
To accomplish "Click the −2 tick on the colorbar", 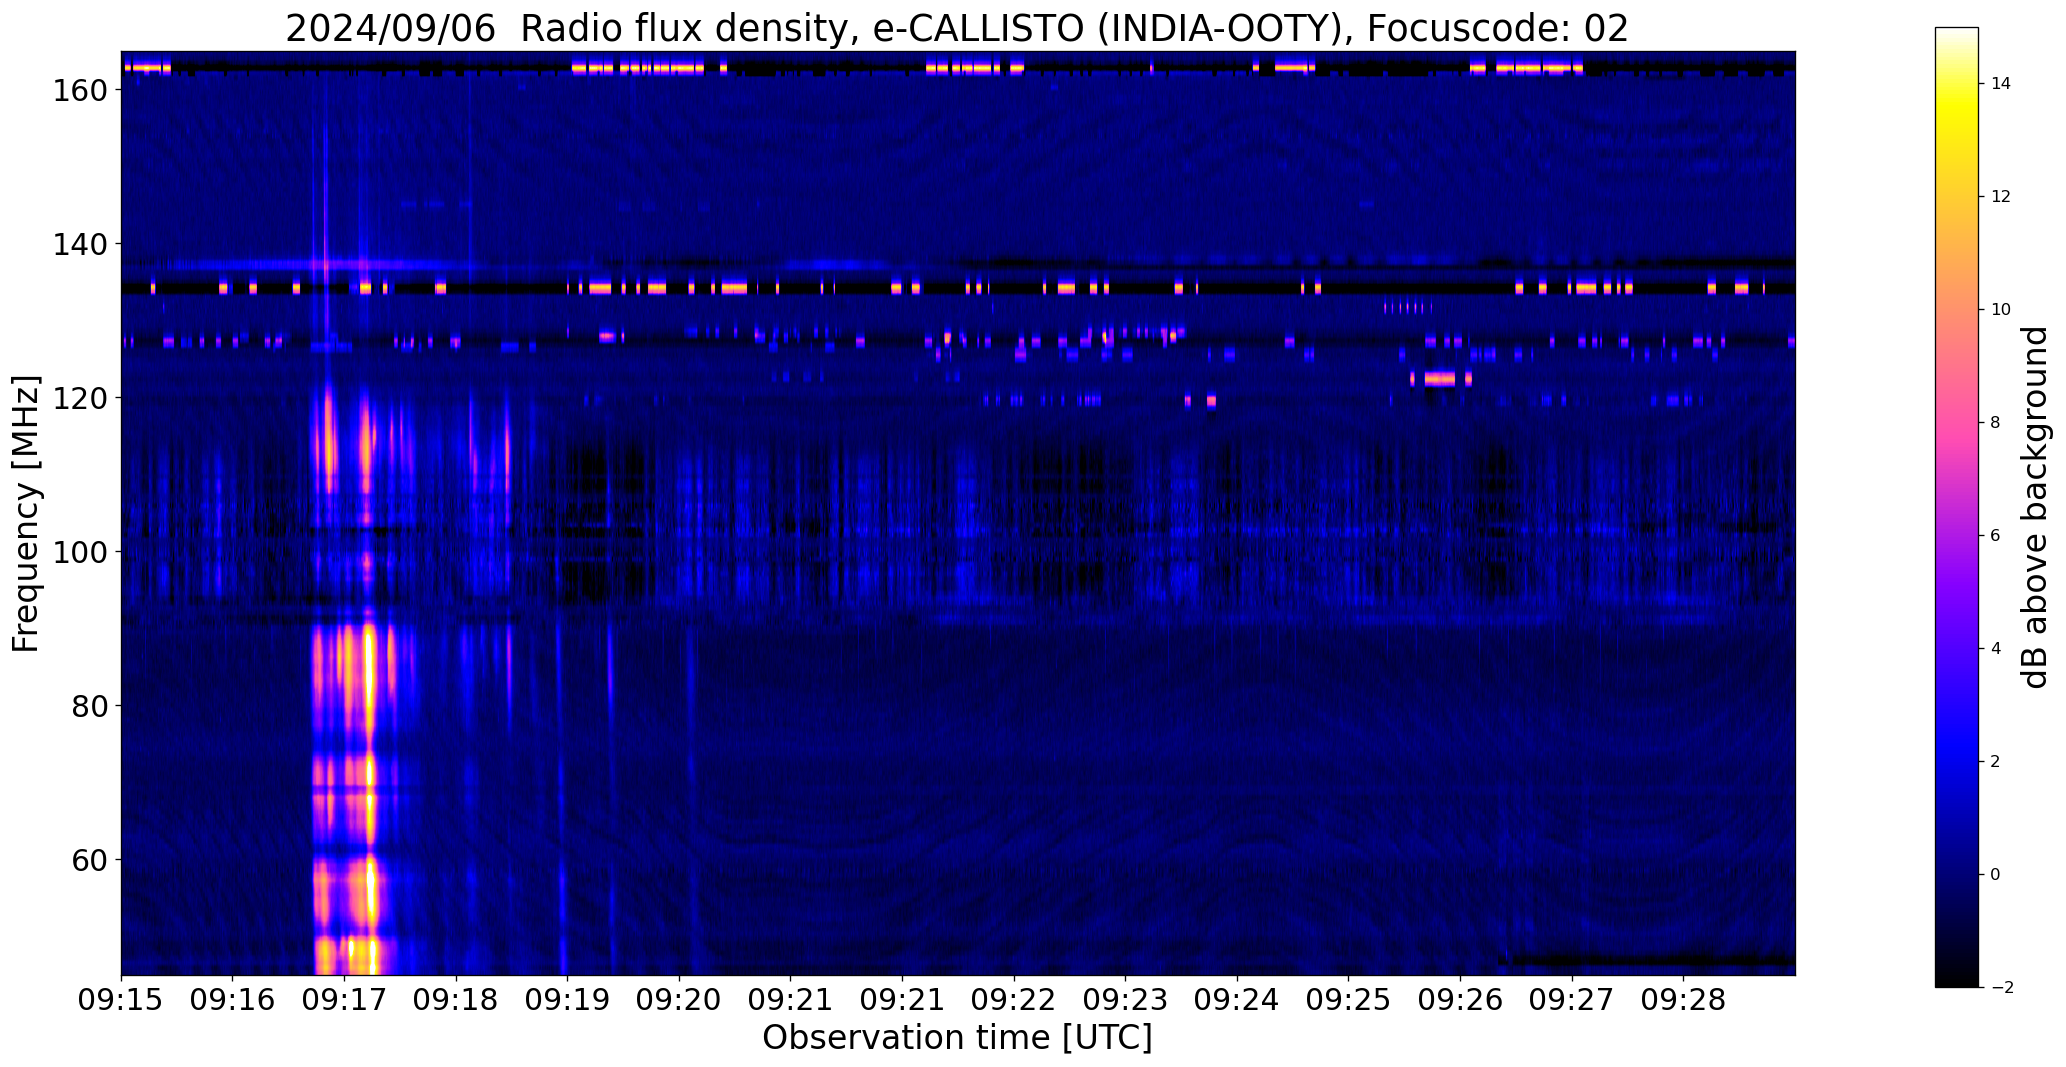I will (2001, 988).
